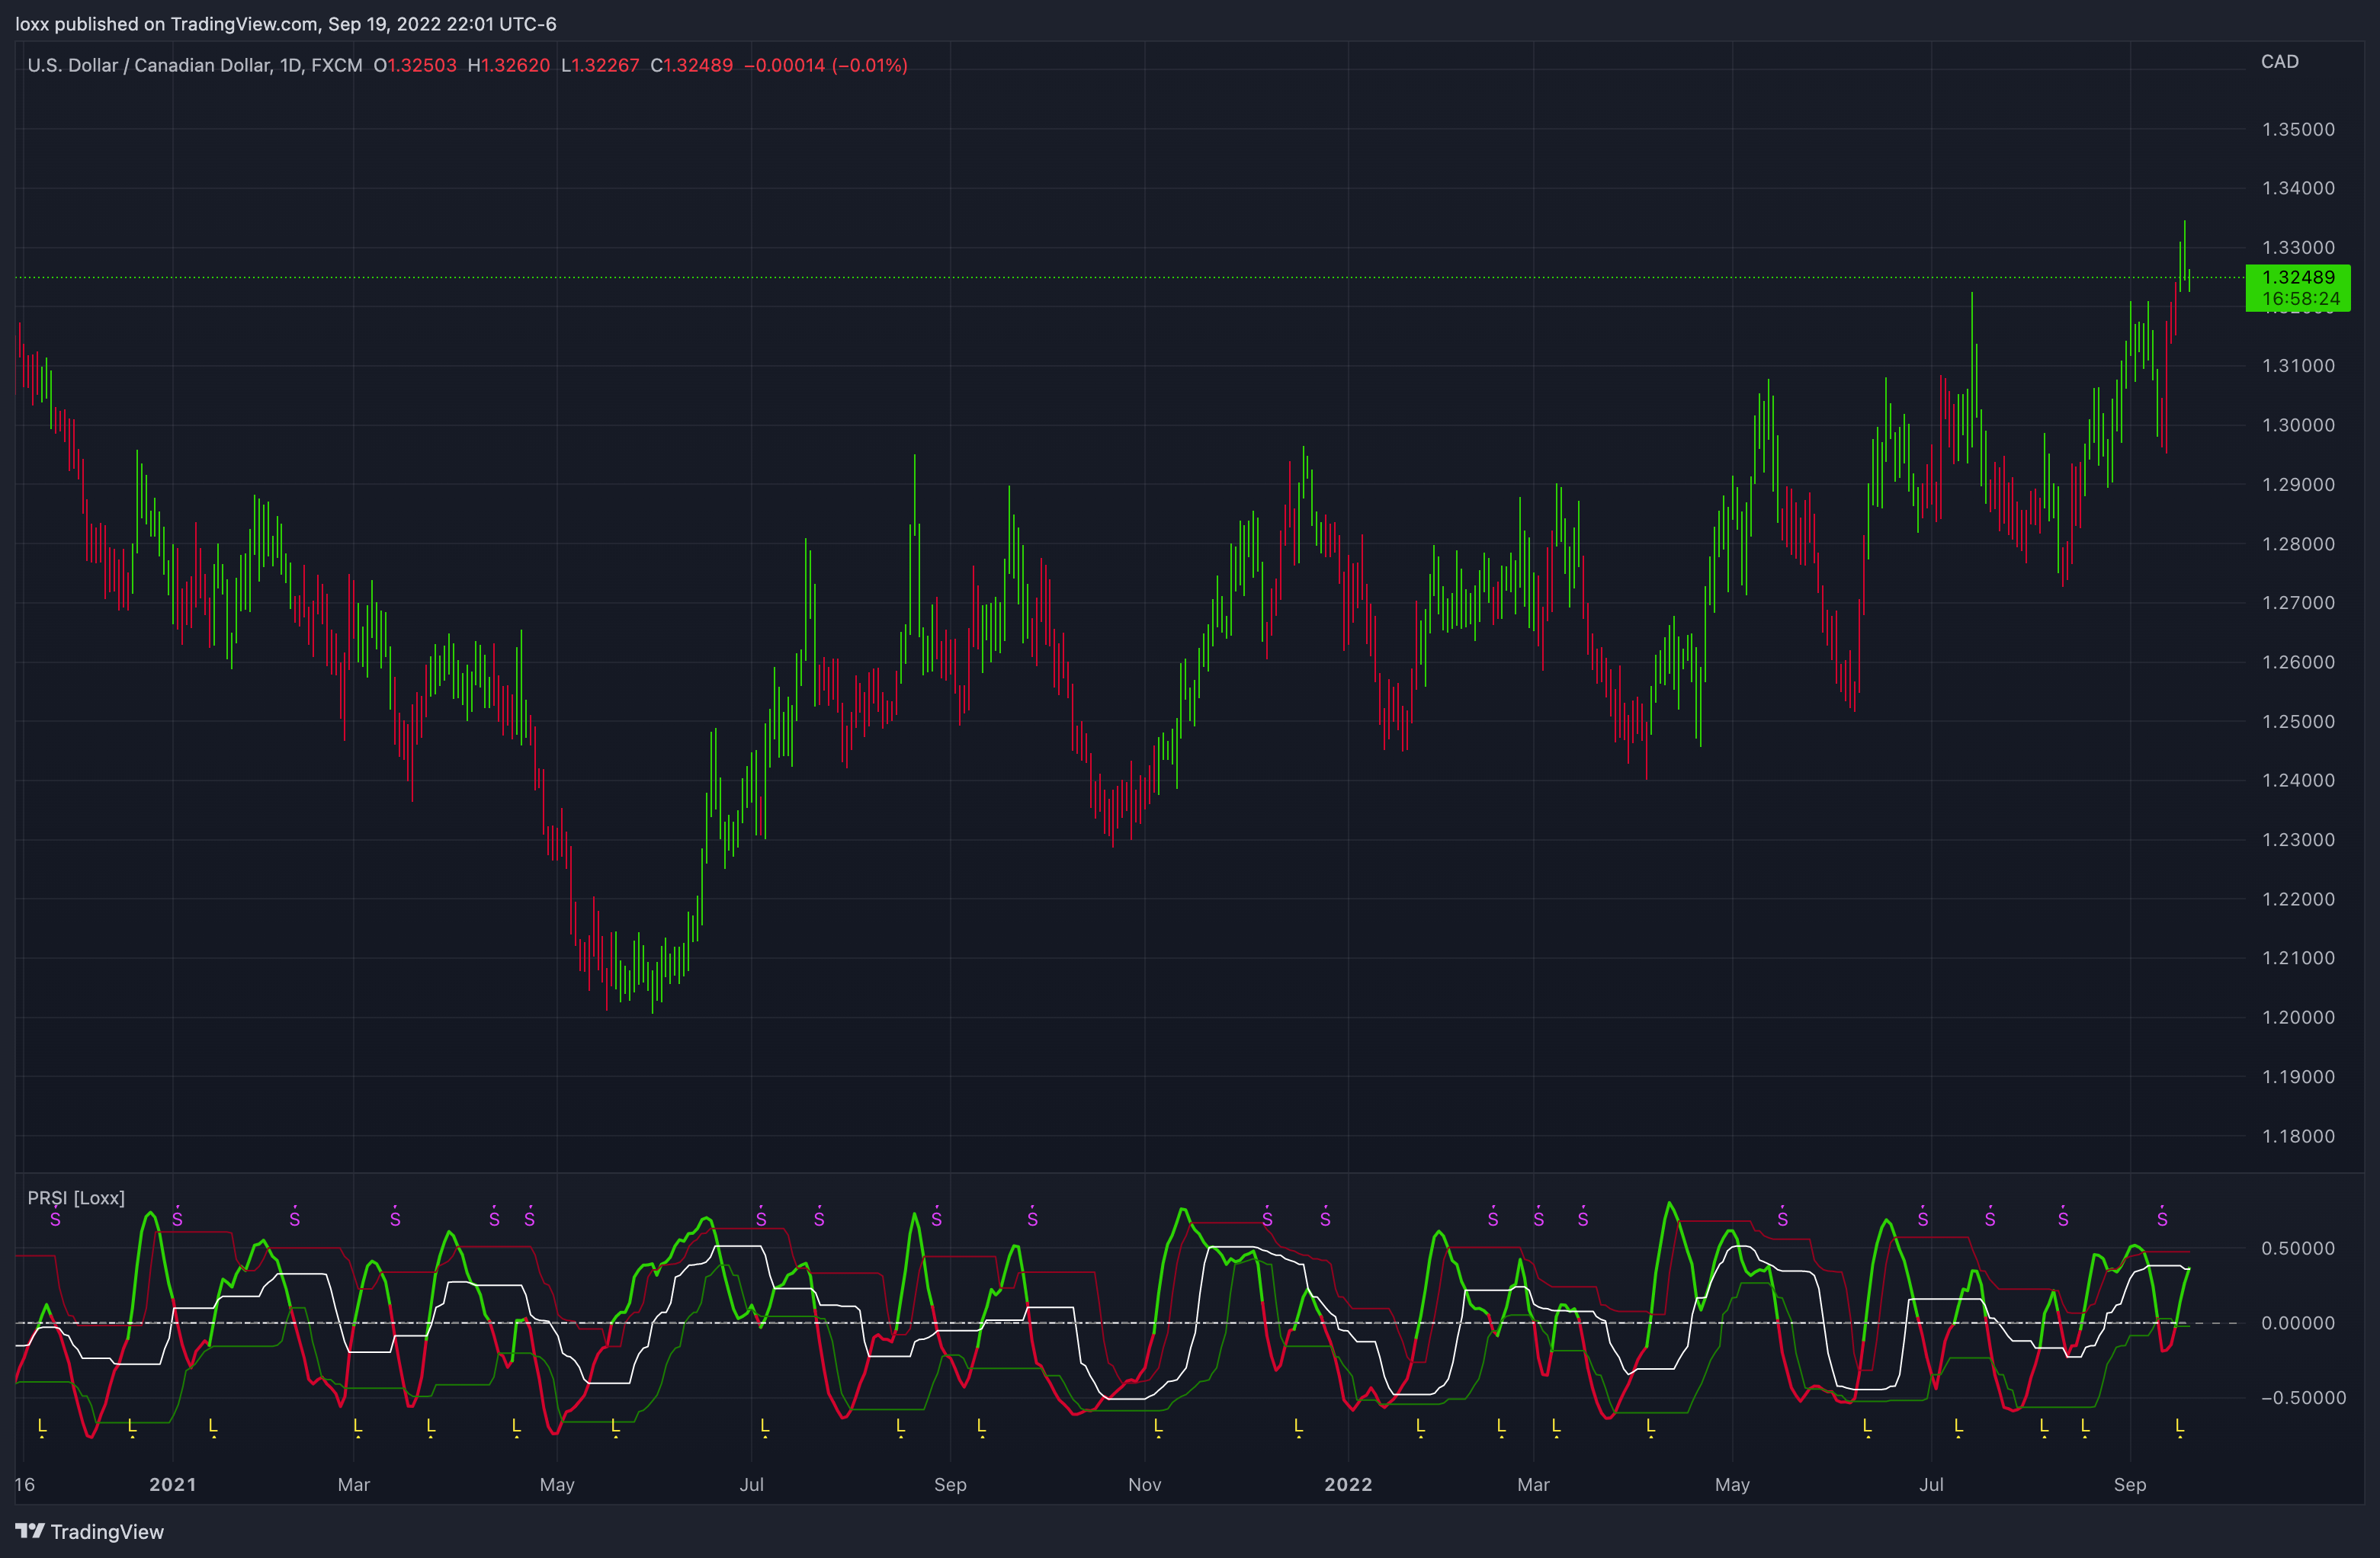Click the 1.24000 price axis label
Screen dimensions: 2380x1558
[x=2299, y=780]
